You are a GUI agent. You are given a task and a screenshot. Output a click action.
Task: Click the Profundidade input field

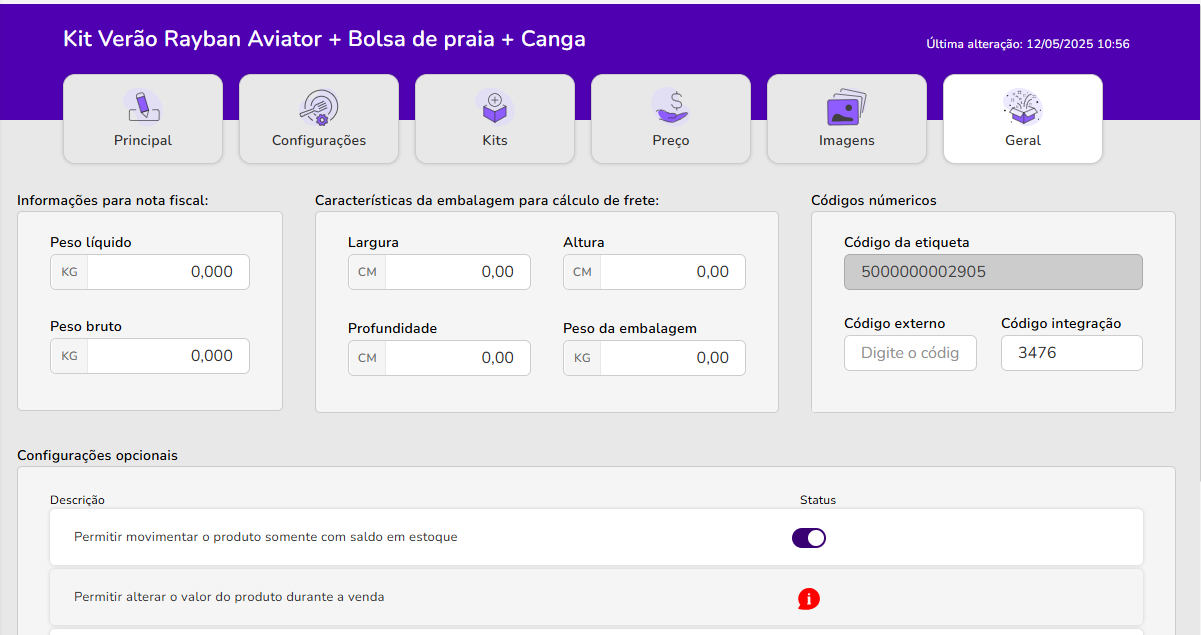pos(458,358)
